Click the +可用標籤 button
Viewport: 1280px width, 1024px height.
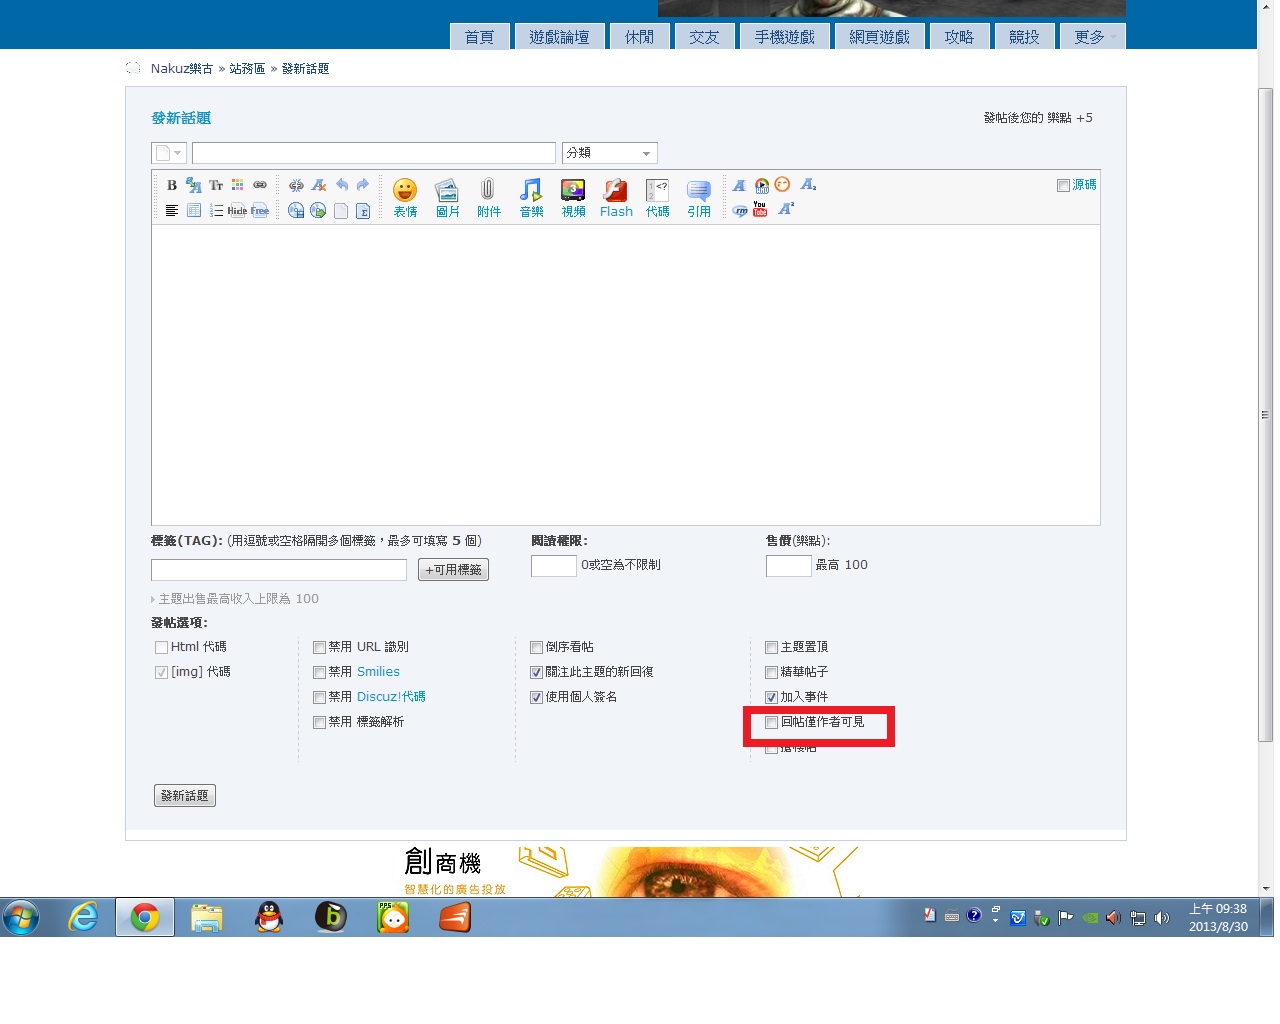[x=453, y=570]
